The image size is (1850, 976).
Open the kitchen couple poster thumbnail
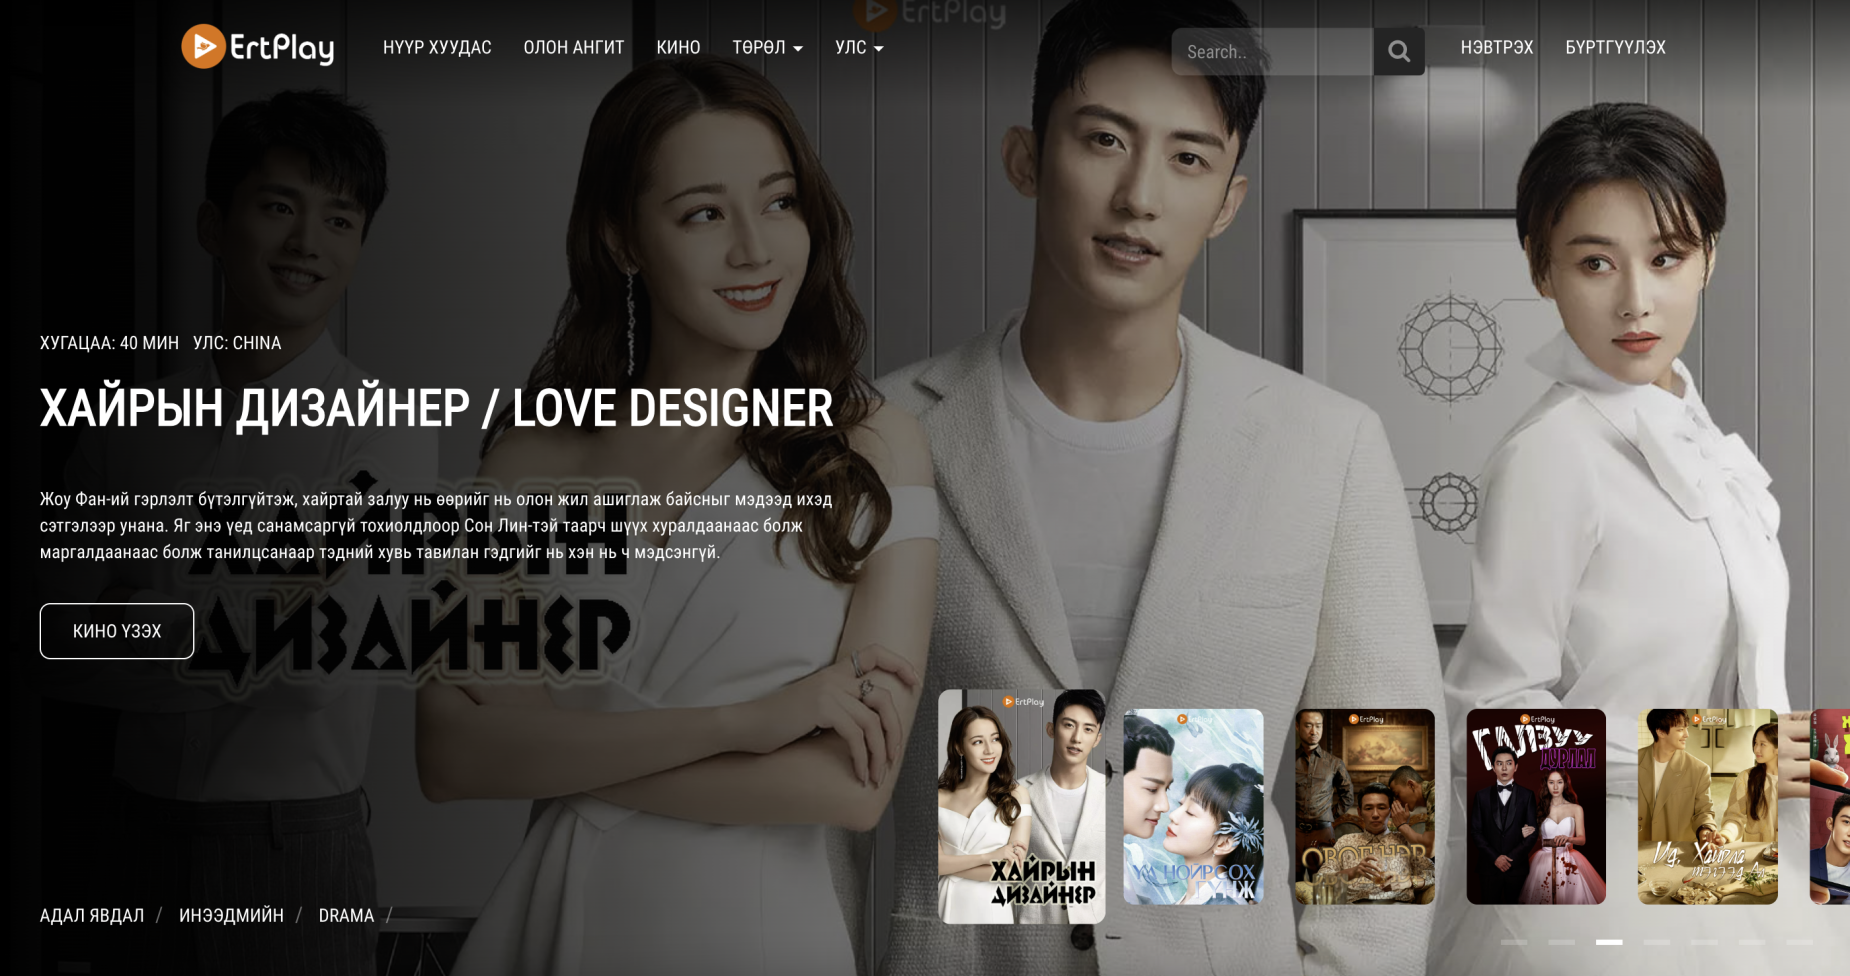[x=1708, y=807]
